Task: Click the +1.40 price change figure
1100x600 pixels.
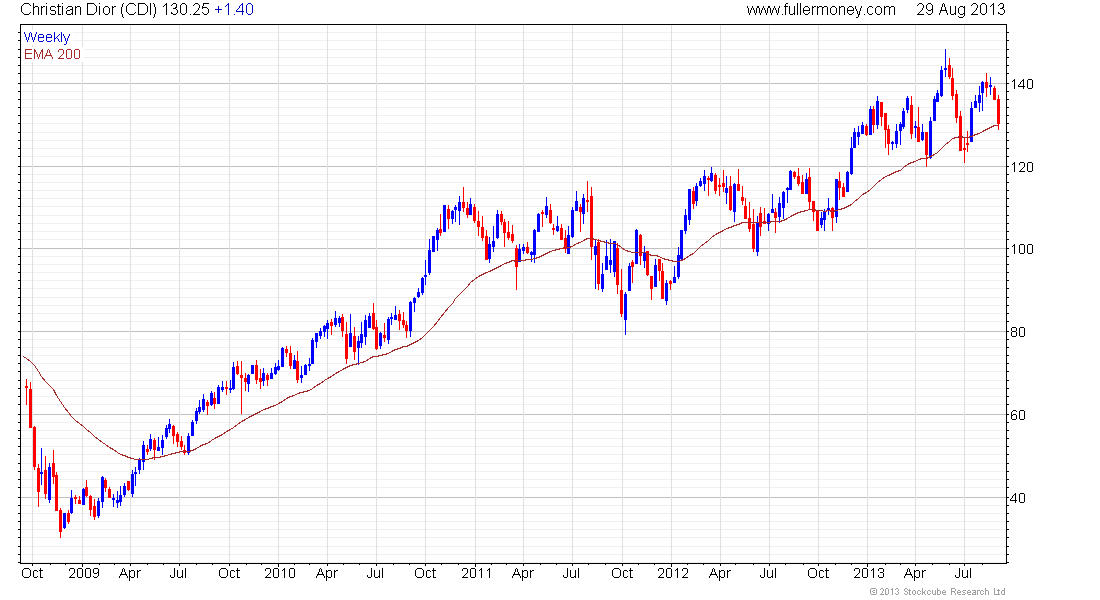Action: point(234,10)
